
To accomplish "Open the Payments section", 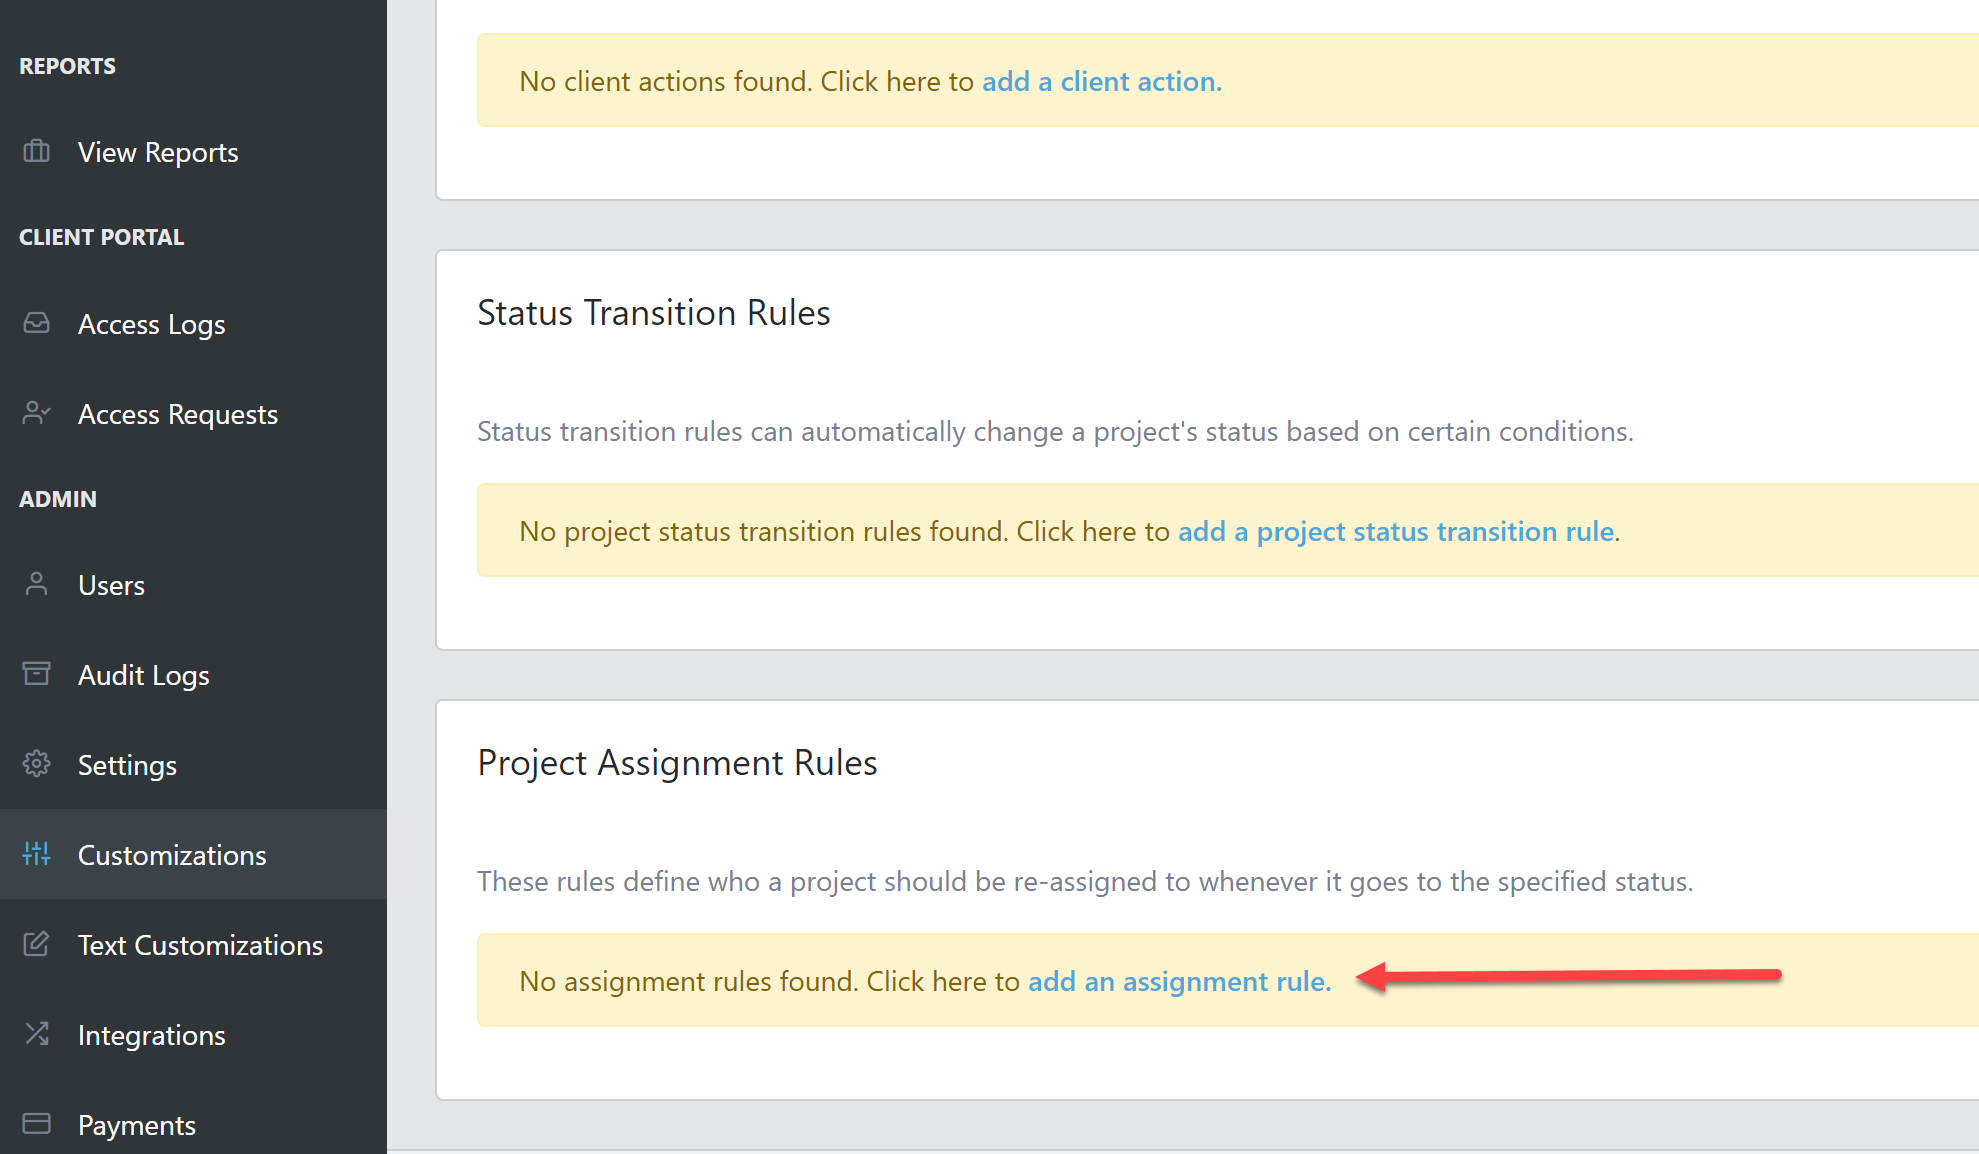I will 136,1124.
